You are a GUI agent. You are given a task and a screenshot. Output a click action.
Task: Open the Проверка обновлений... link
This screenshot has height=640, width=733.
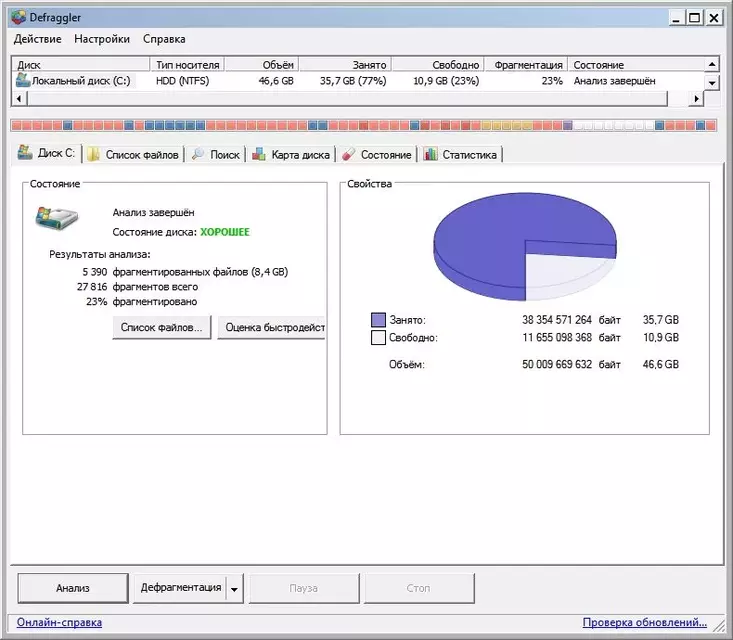(x=645, y=622)
